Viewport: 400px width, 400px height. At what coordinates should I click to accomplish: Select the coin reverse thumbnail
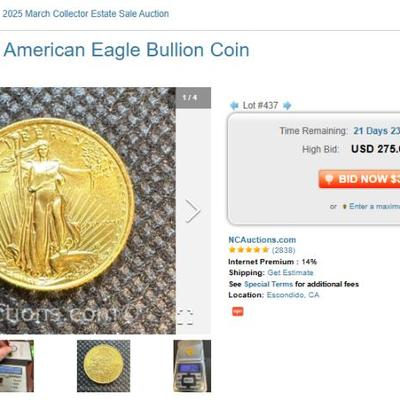coord(104,366)
